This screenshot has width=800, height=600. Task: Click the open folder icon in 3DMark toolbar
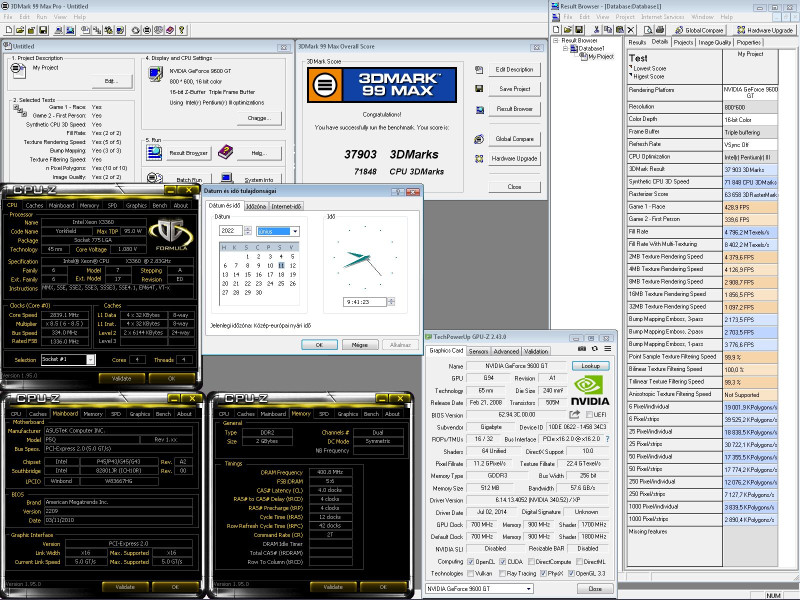point(20,31)
